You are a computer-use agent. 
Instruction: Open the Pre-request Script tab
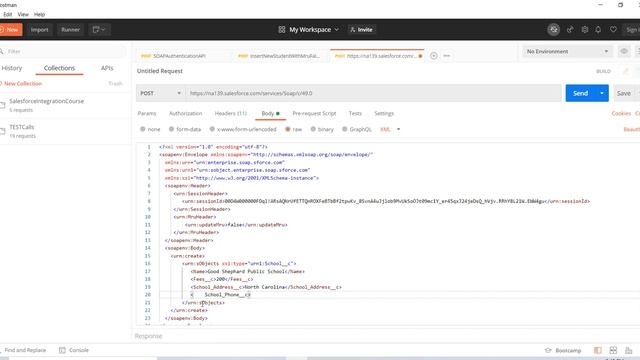[x=314, y=113]
